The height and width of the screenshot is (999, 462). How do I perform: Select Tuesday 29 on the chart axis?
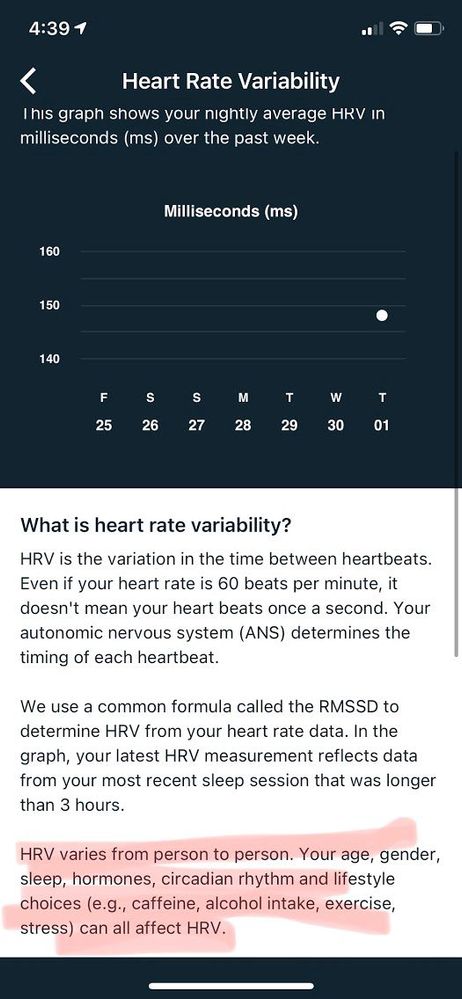[289, 412]
